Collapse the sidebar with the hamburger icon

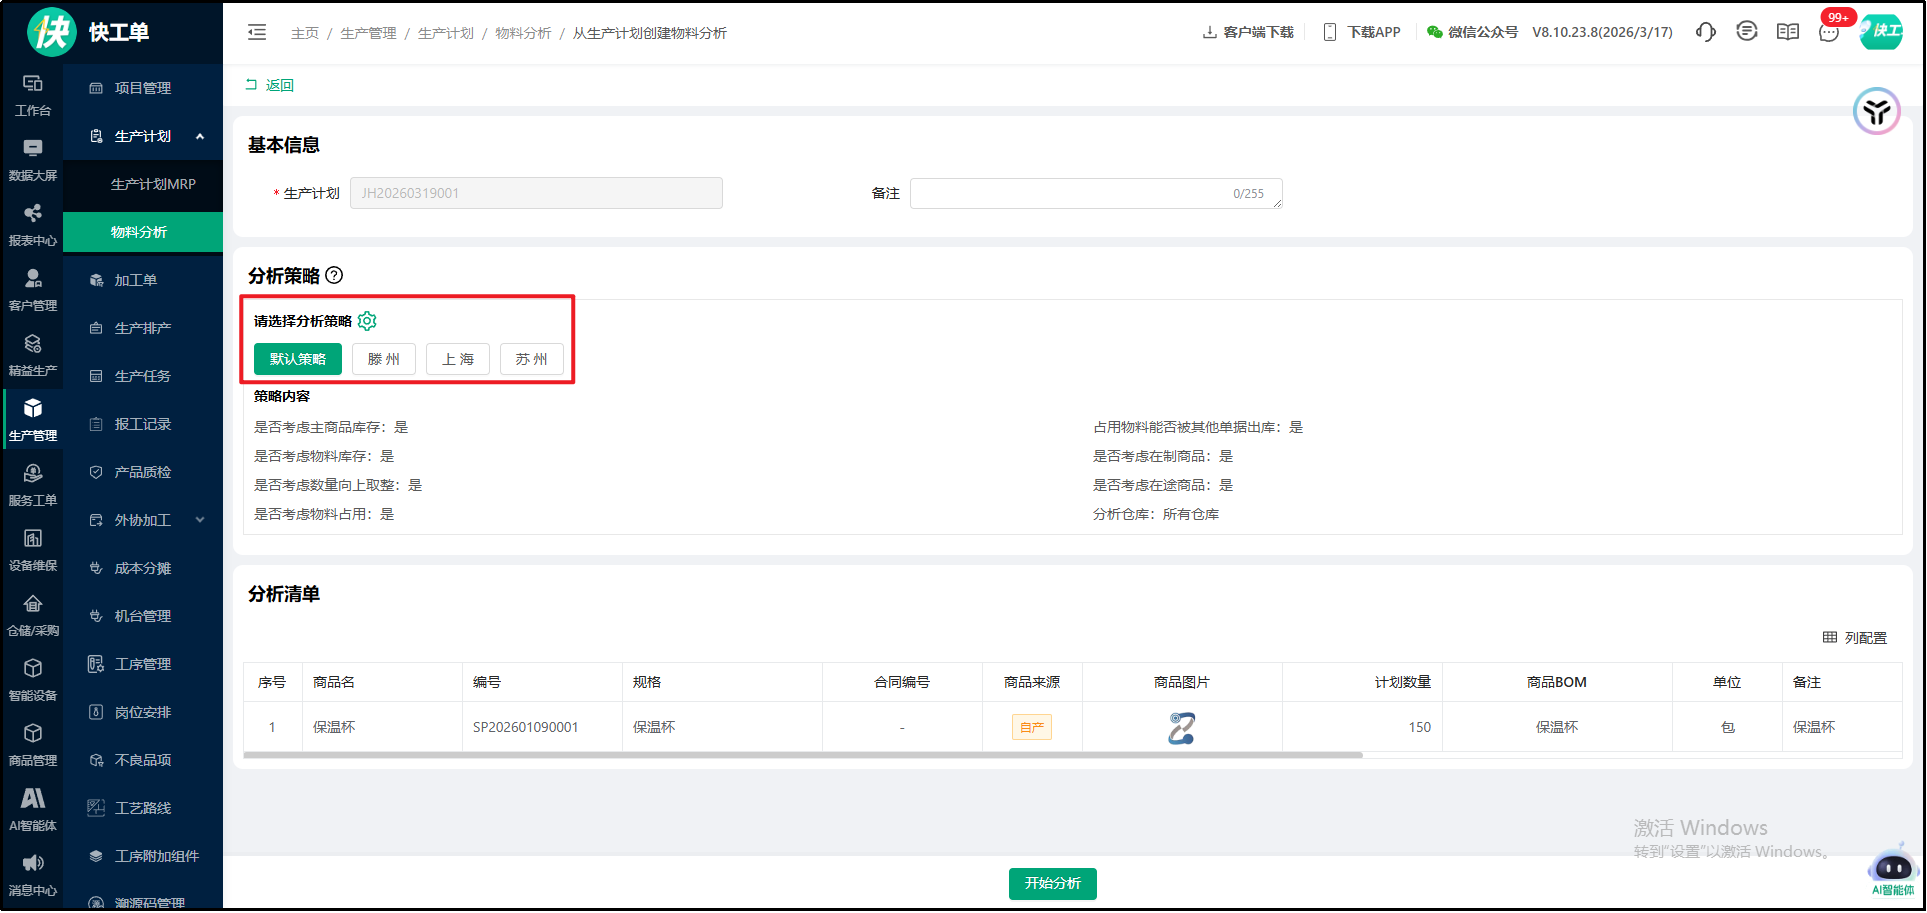point(257,32)
